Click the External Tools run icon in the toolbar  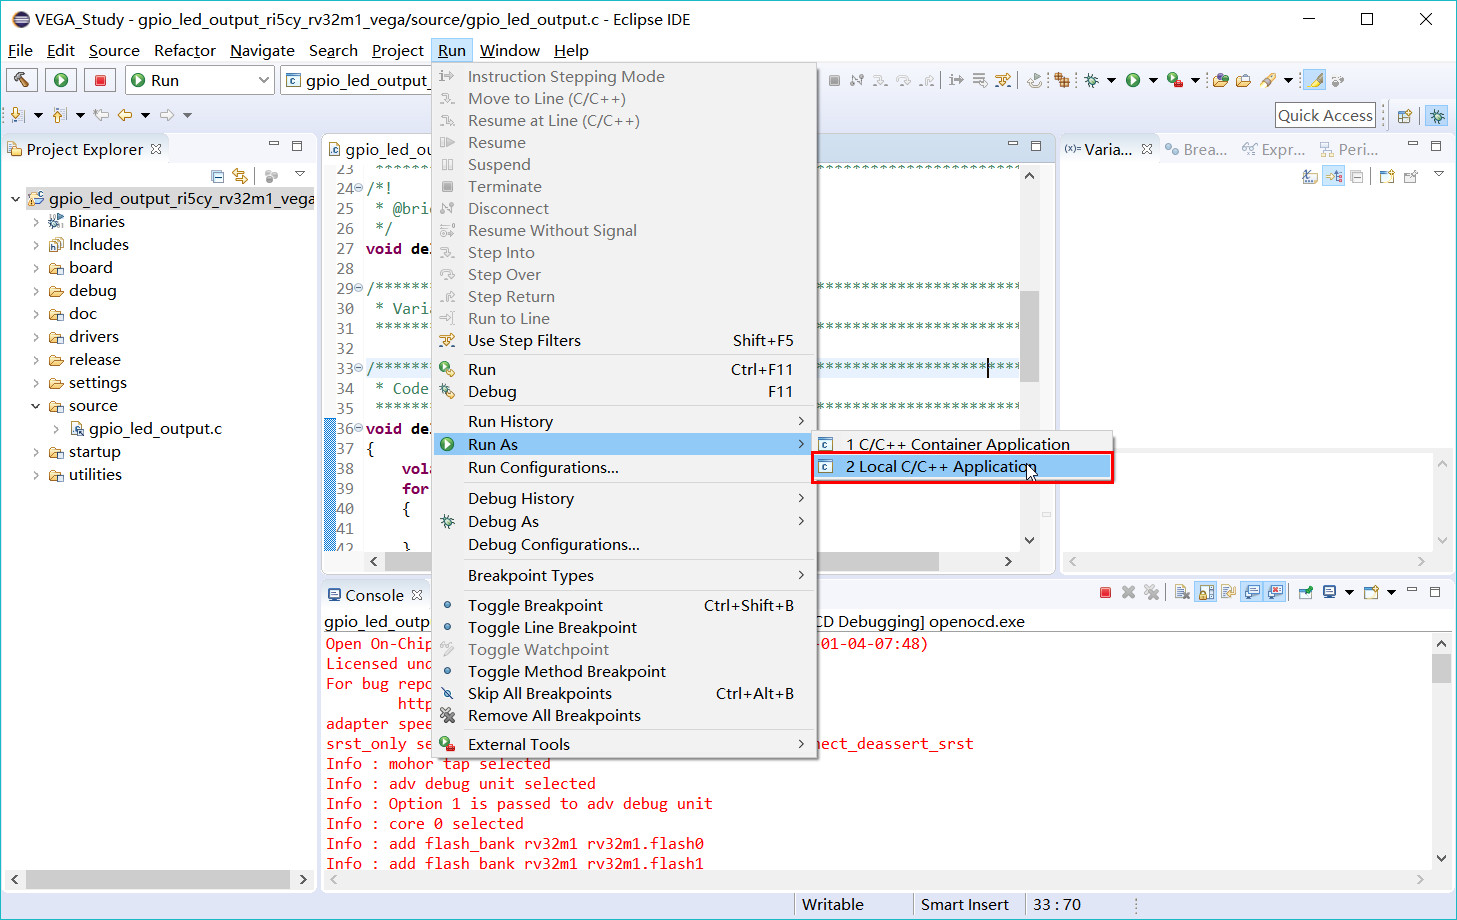(1175, 80)
